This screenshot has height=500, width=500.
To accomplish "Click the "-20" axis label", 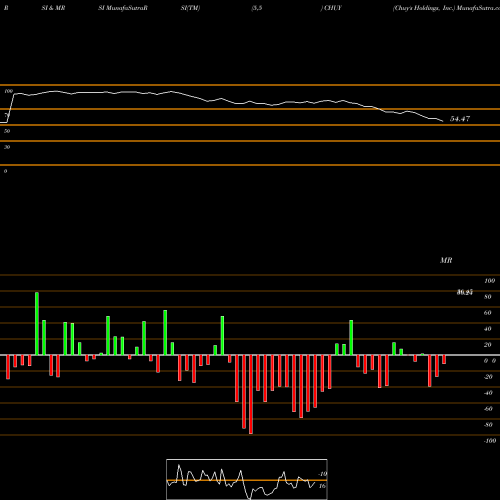I will tap(488, 377).
